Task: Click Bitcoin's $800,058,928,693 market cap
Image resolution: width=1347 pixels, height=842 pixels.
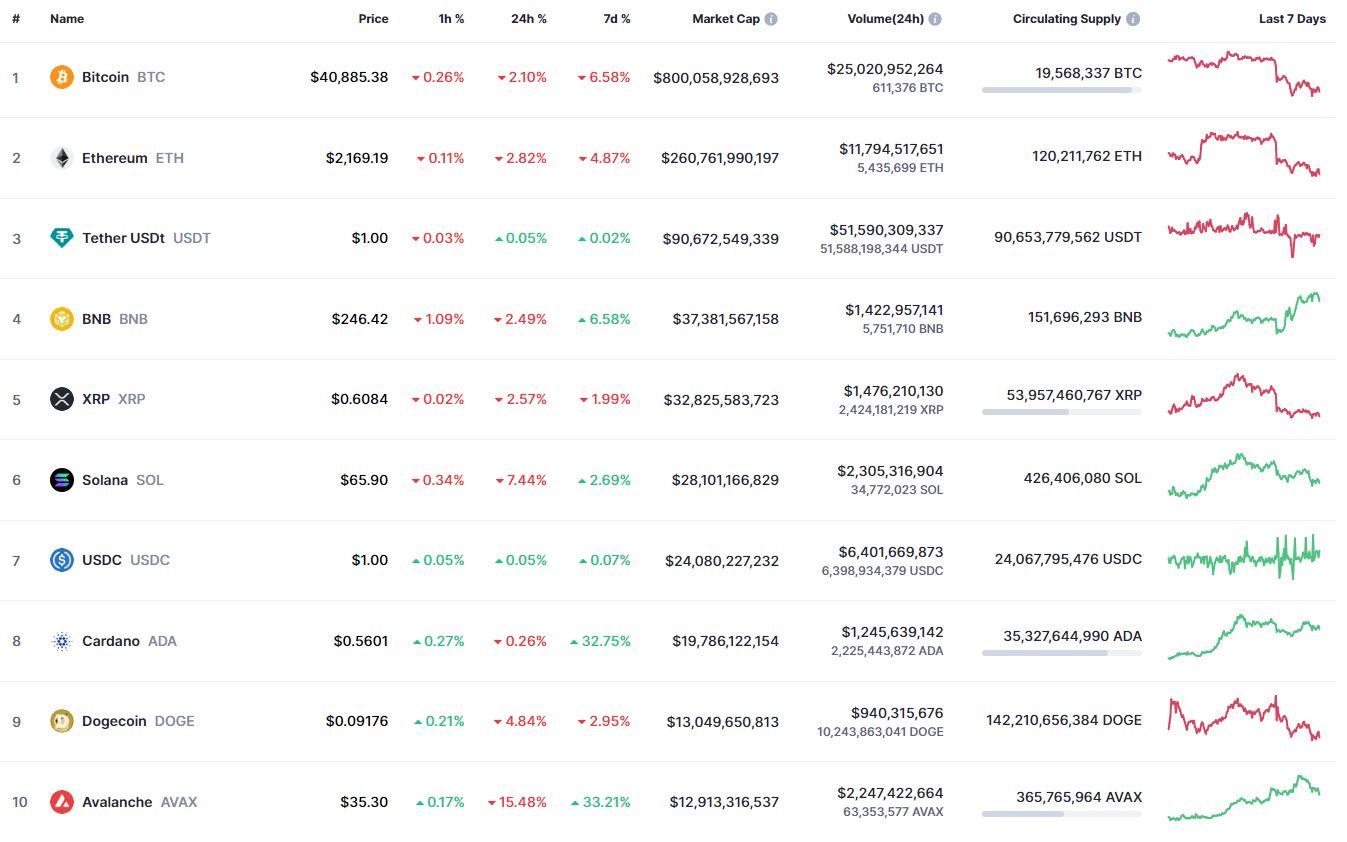Action: click(716, 78)
